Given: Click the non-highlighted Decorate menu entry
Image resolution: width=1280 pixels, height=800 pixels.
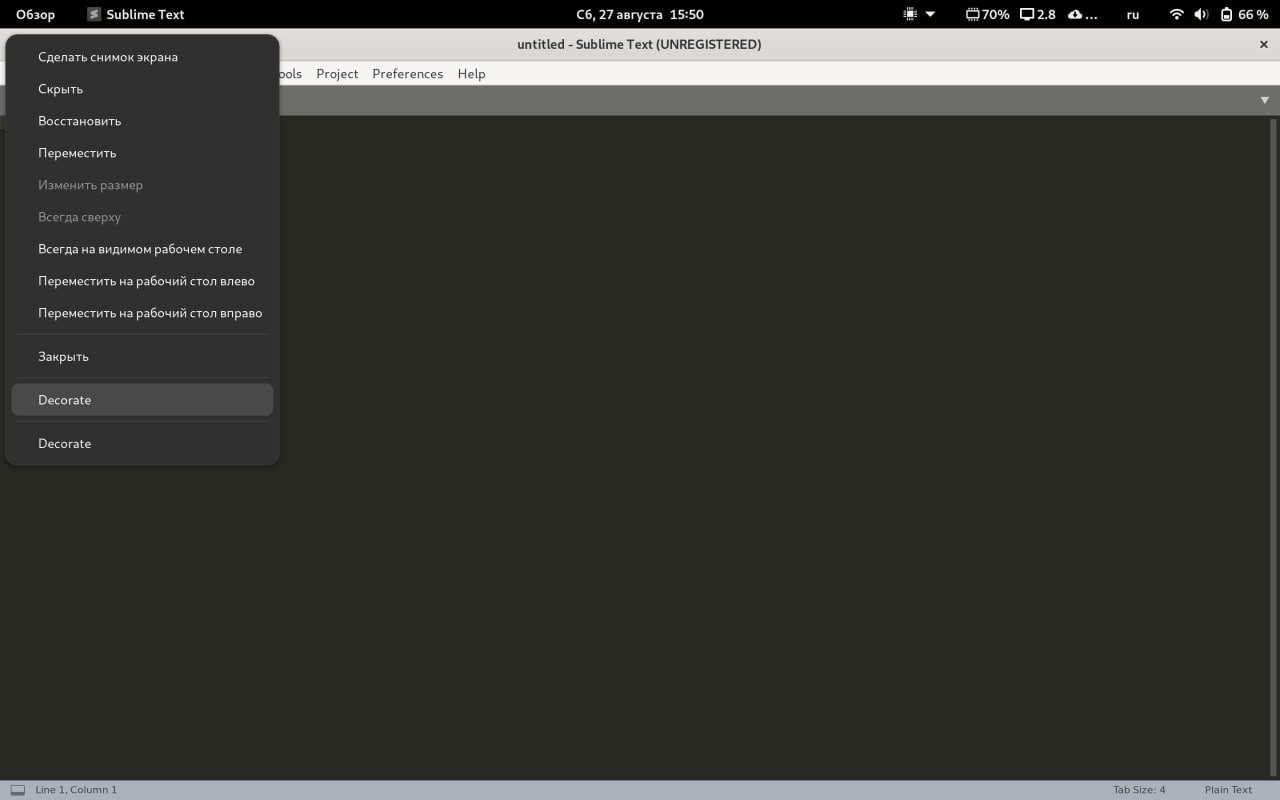Looking at the screenshot, I should tap(142, 443).
